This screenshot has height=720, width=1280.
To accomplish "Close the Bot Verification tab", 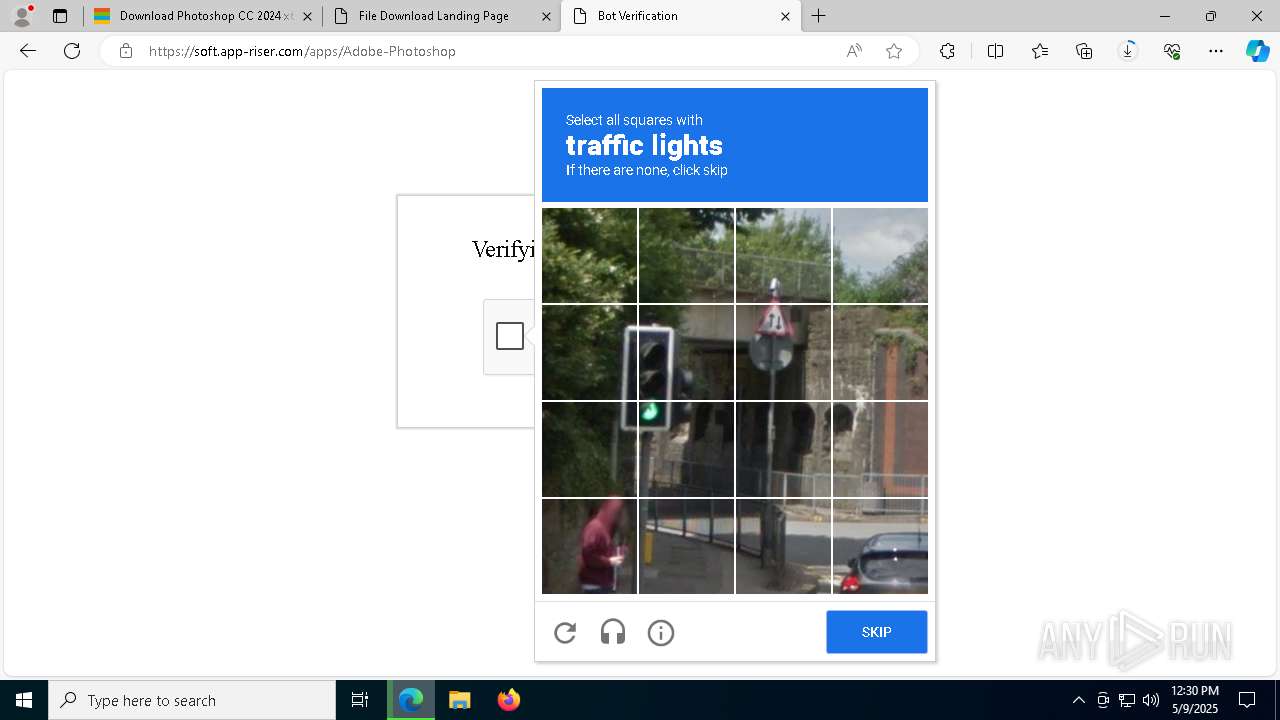I will pos(785,16).
